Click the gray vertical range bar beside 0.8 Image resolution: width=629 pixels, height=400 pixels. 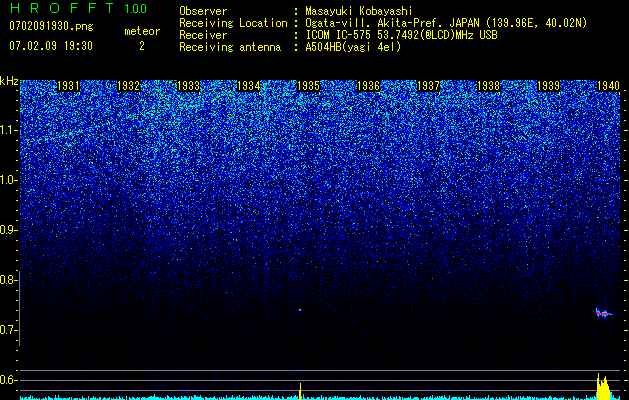[x=19, y=308]
